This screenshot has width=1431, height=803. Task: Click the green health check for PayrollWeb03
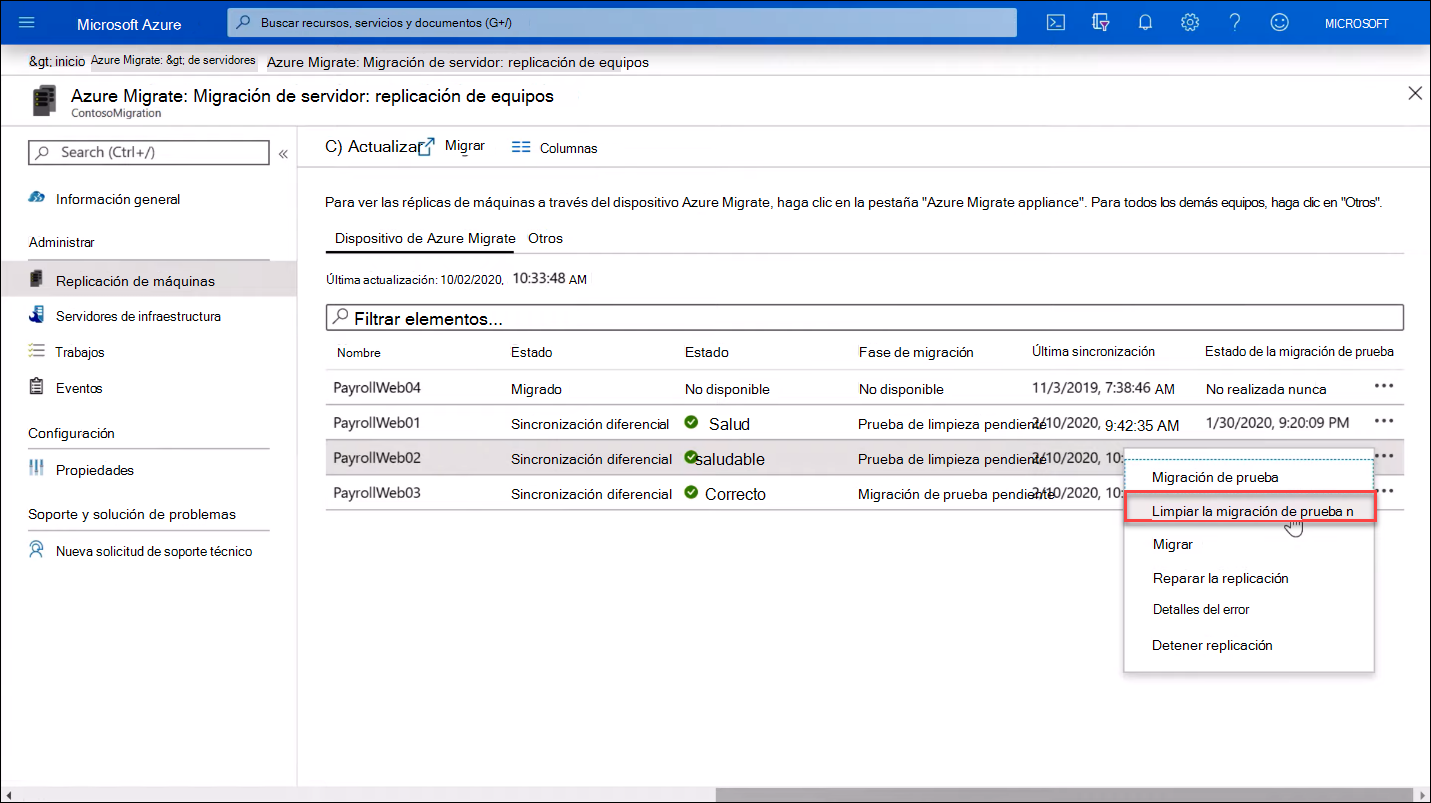(691, 492)
